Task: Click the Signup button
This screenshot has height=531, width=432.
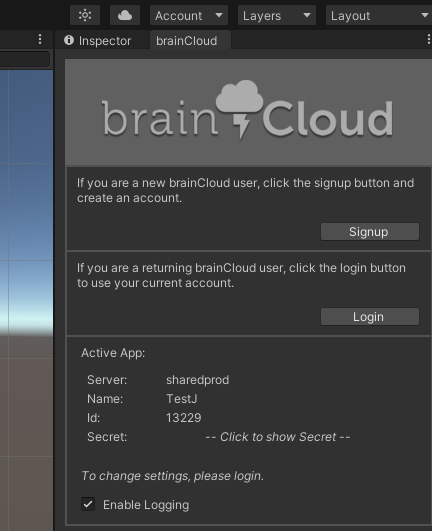Action: pos(370,232)
